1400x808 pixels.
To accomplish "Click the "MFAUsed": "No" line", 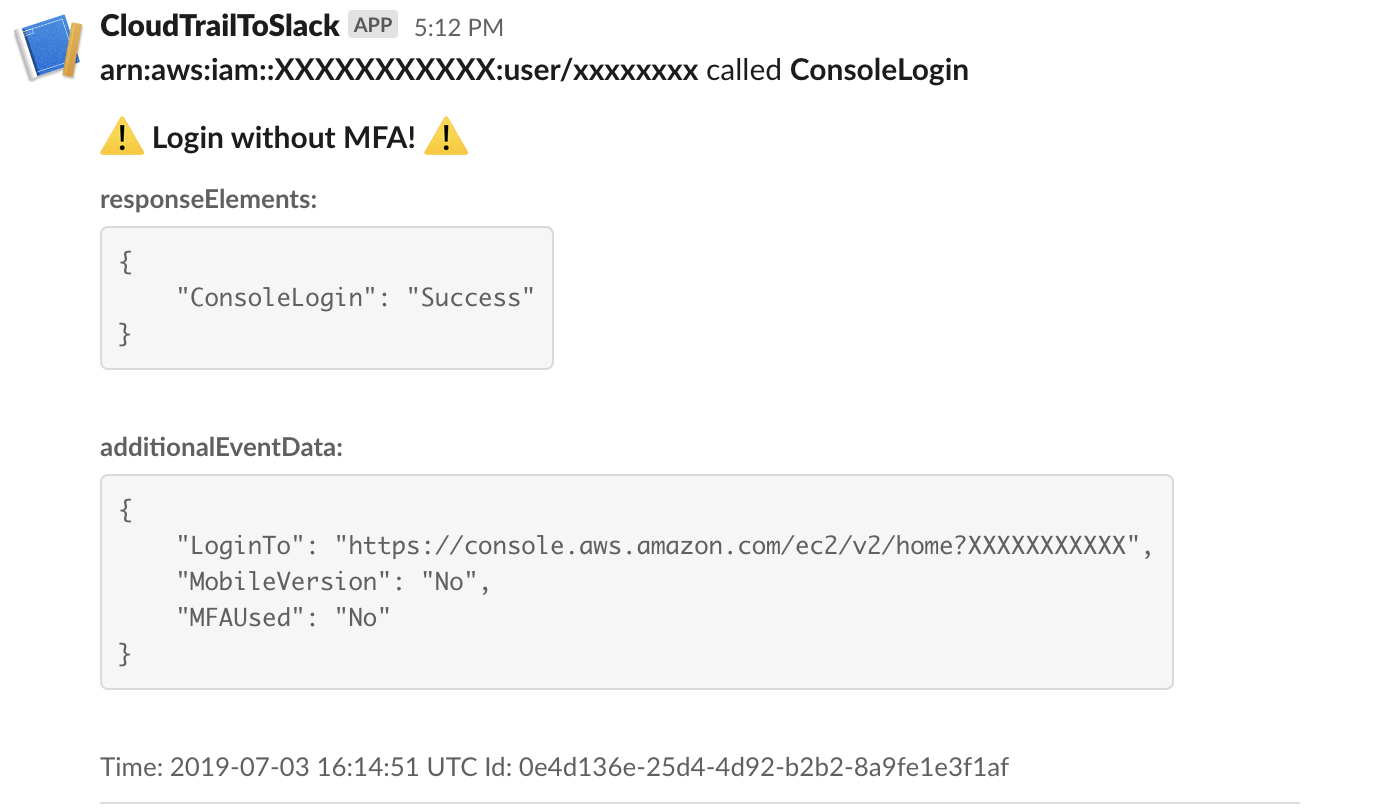I will coord(283,618).
